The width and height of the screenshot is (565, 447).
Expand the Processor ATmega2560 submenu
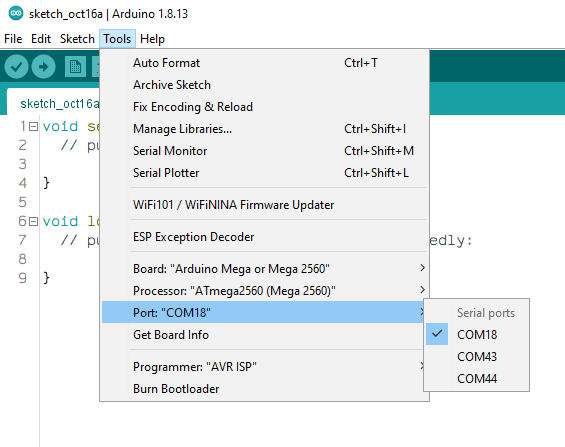pyautogui.click(x=264, y=291)
